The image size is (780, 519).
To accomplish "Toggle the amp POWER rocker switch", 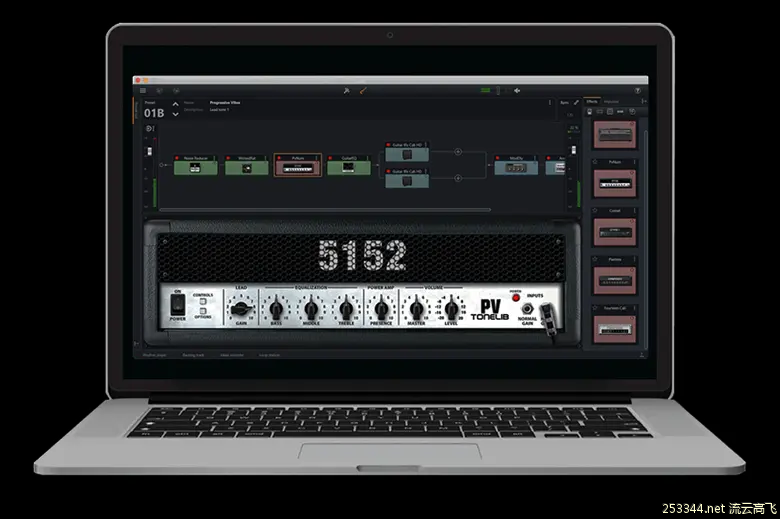I will tap(178, 304).
